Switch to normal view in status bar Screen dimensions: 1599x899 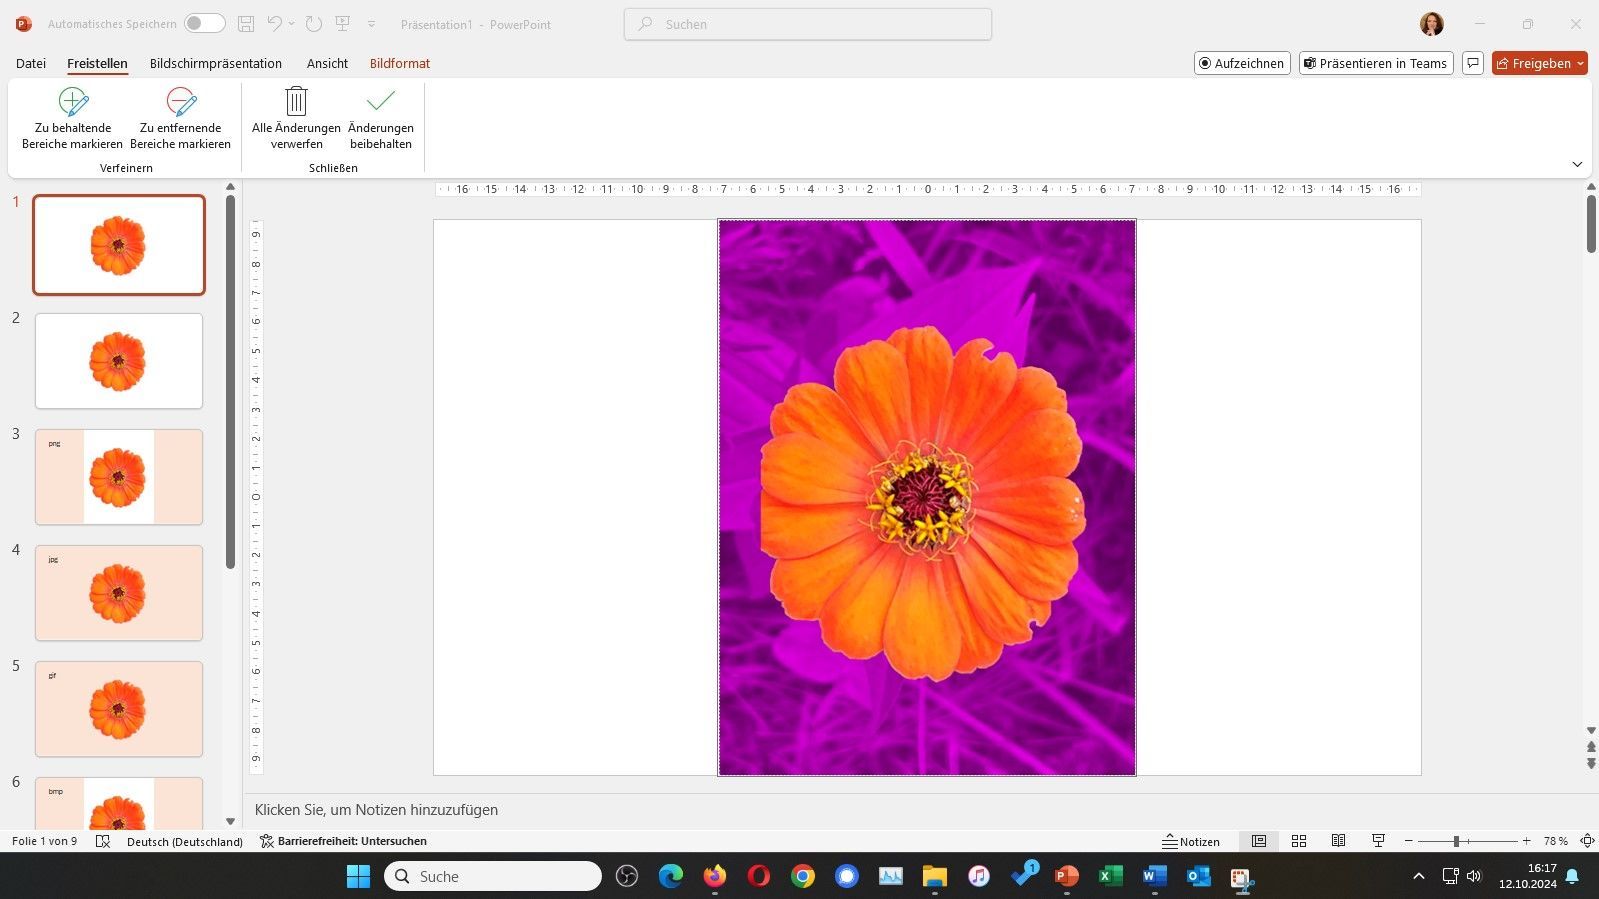coord(1259,841)
